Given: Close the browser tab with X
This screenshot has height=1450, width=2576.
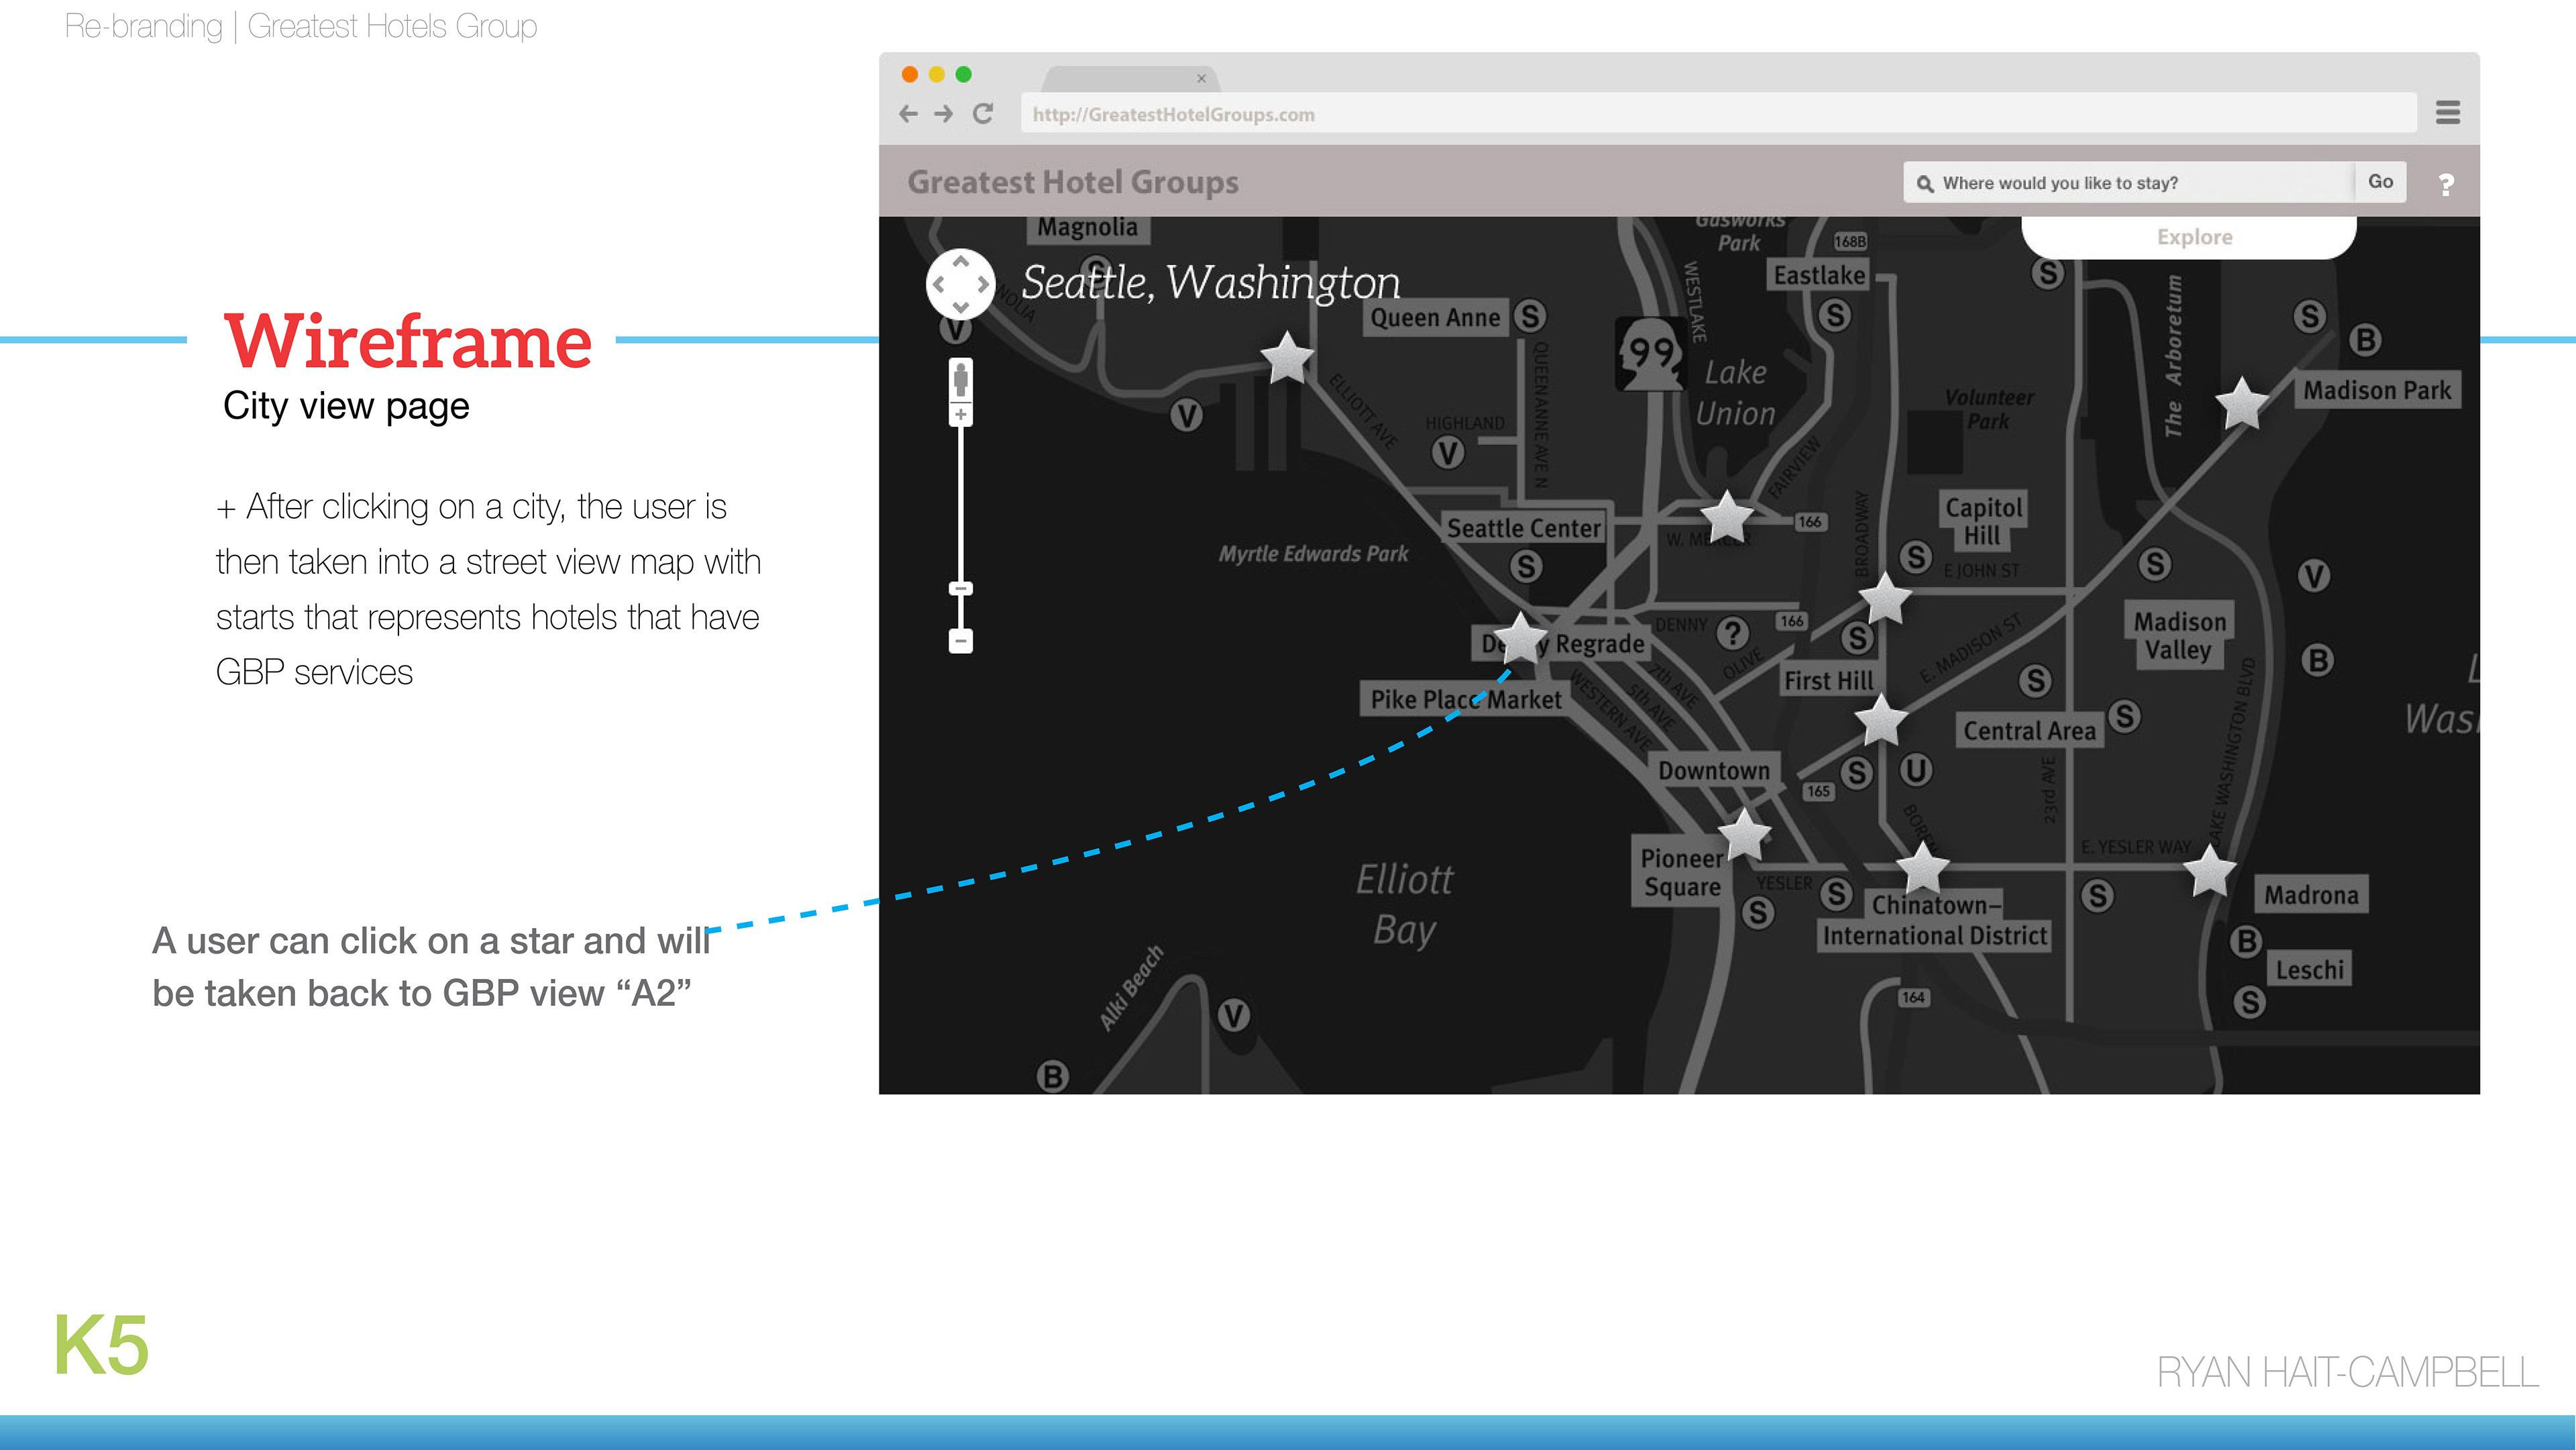Looking at the screenshot, I should pyautogui.click(x=1201, y=78).
